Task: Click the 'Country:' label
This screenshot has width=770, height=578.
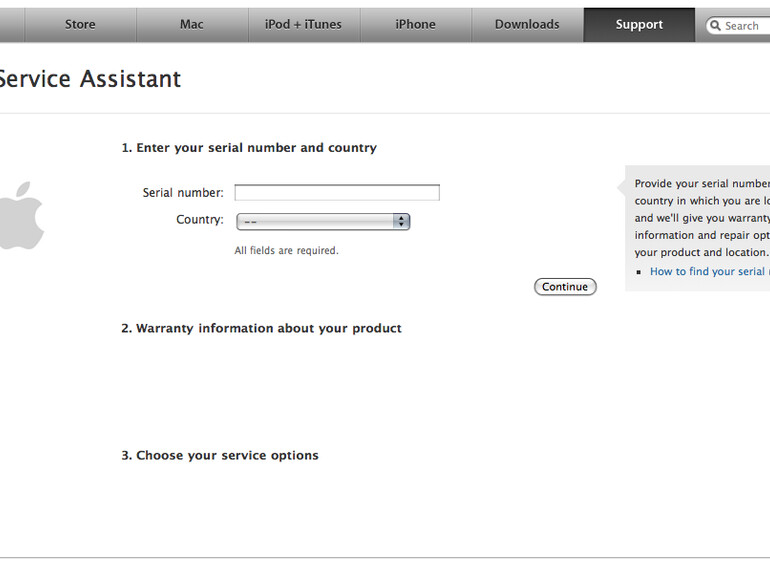Action: coord(200,220)
